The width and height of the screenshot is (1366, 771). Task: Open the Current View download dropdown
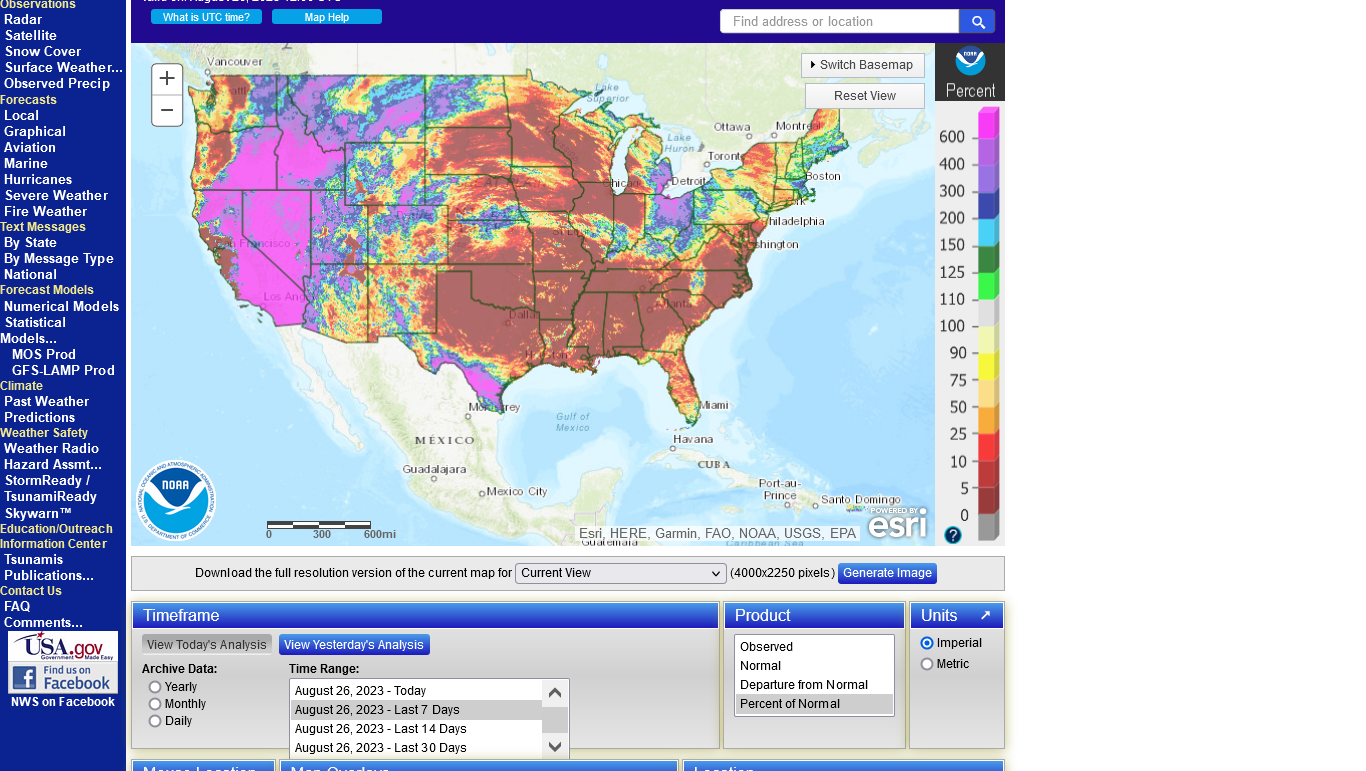(621, 573)
